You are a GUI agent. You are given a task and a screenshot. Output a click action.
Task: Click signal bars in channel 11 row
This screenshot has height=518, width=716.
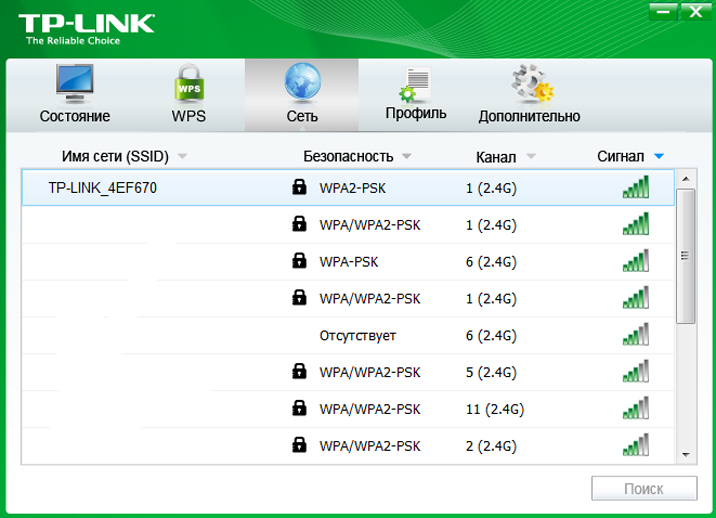[x=636, y=408]
